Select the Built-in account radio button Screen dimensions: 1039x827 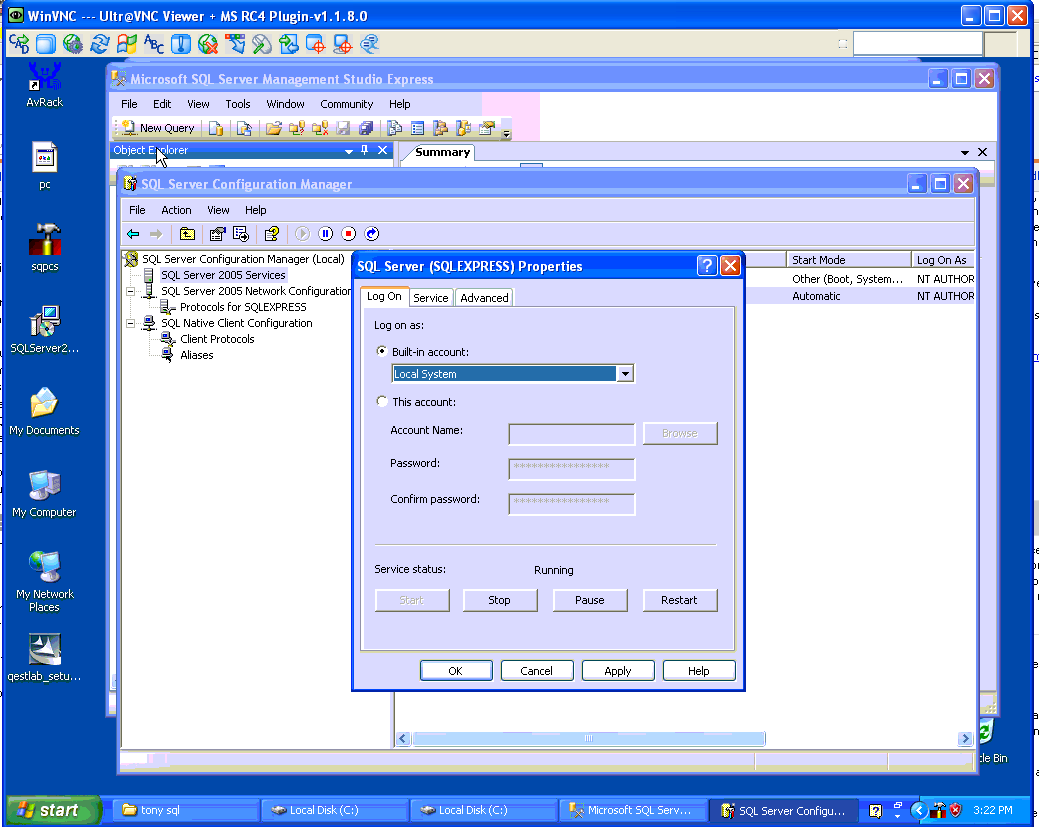tap(382, 352)
